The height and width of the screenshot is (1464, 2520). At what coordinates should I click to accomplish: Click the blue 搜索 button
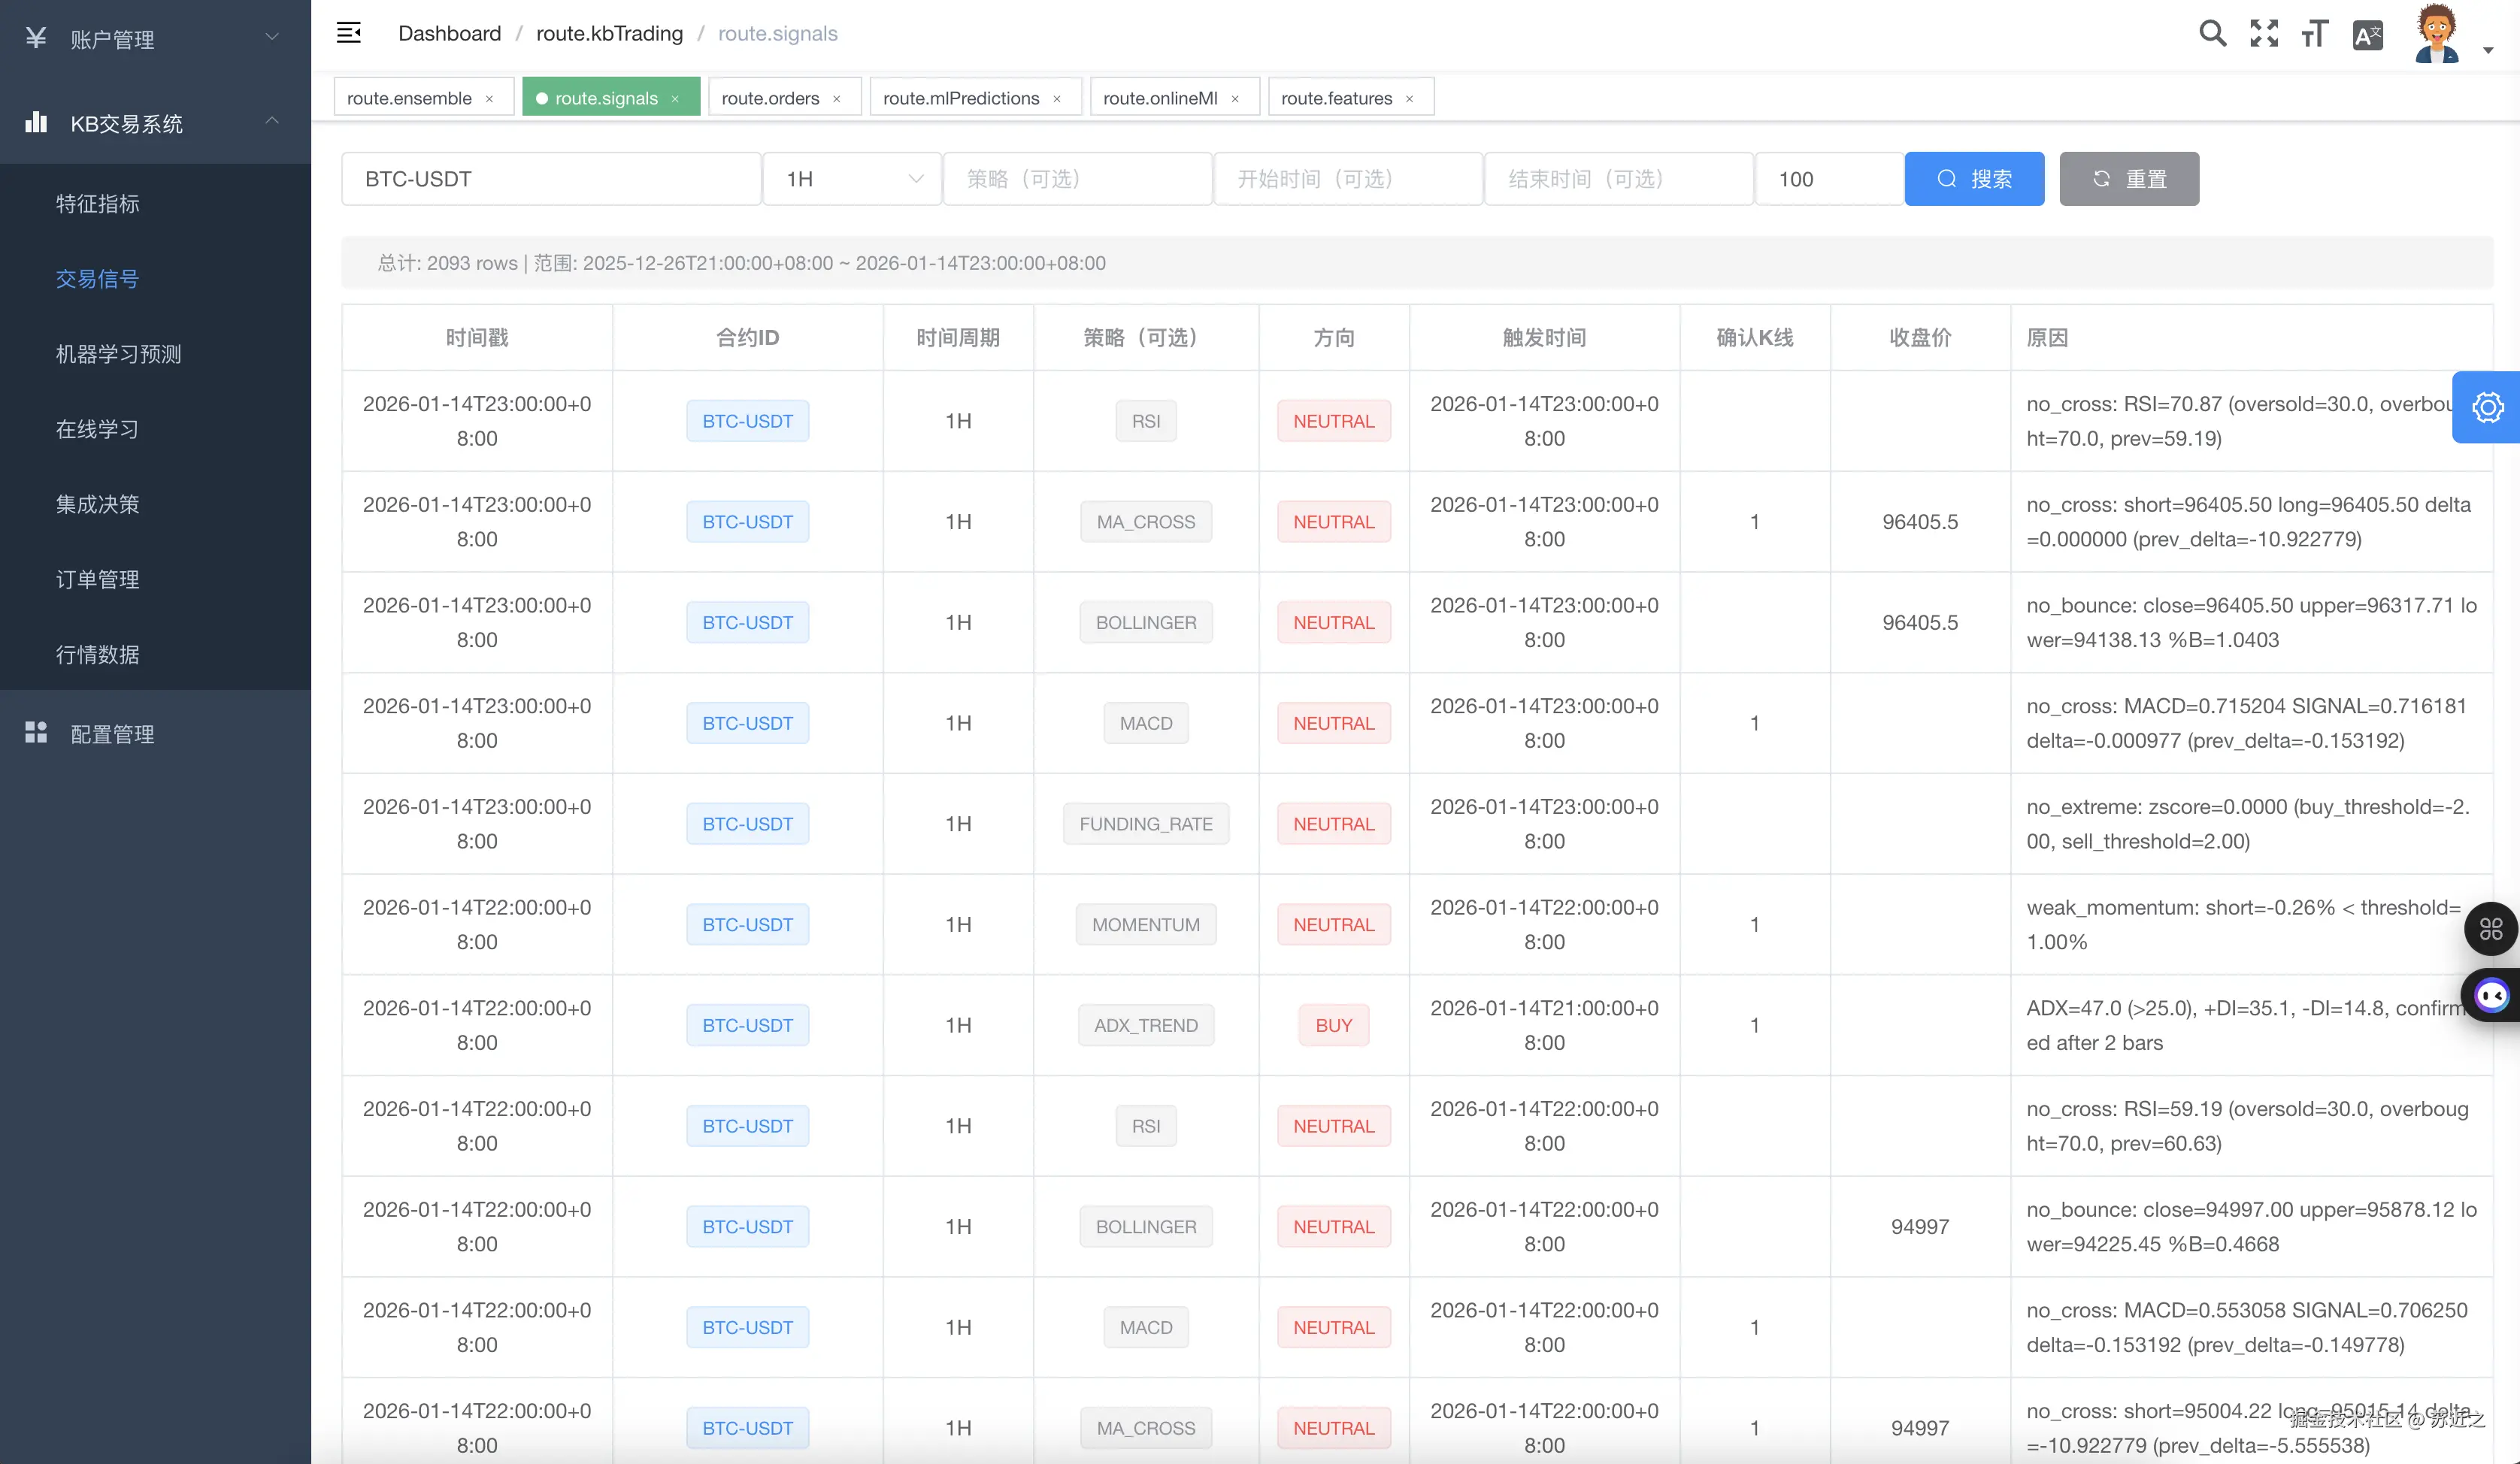(x=1973, y=179)
